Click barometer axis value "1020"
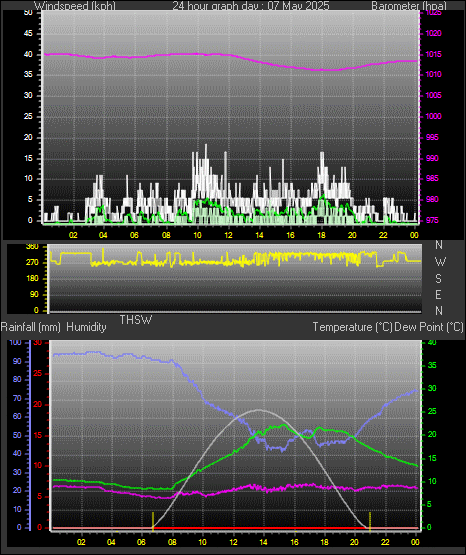Image resolution: width=466 pixels, height=555 pixels. pyautogui.click(x=433, y=34)
